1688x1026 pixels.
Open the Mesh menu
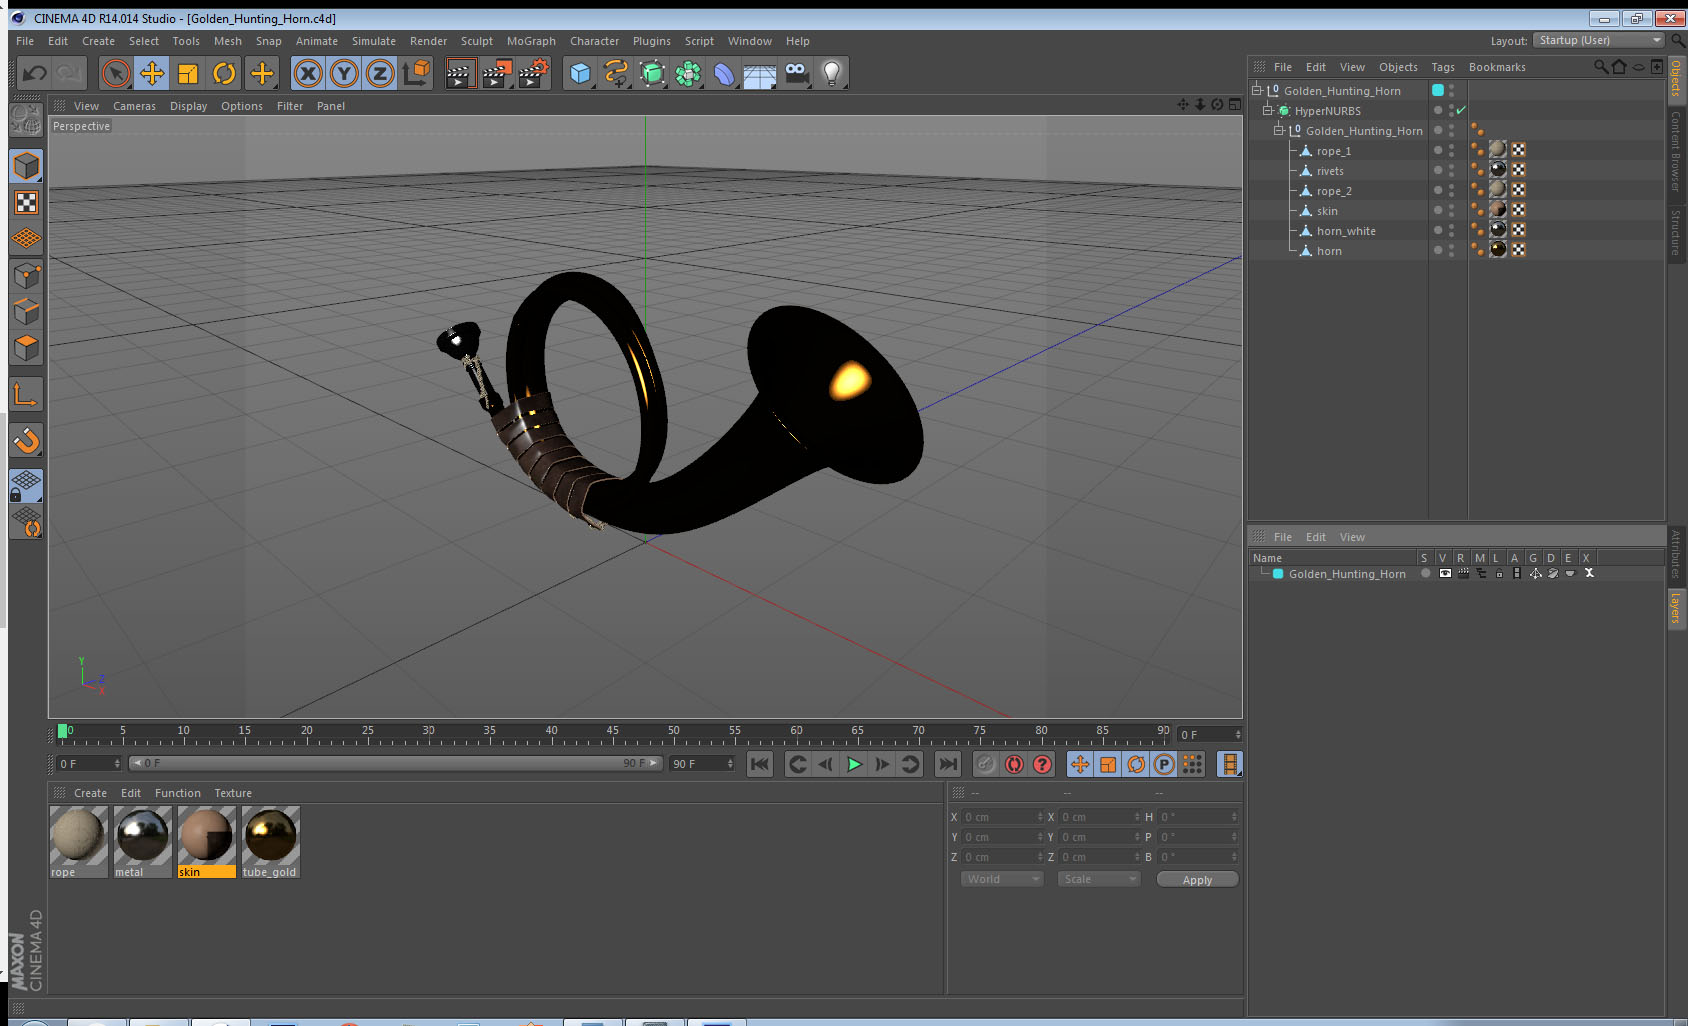227,41
